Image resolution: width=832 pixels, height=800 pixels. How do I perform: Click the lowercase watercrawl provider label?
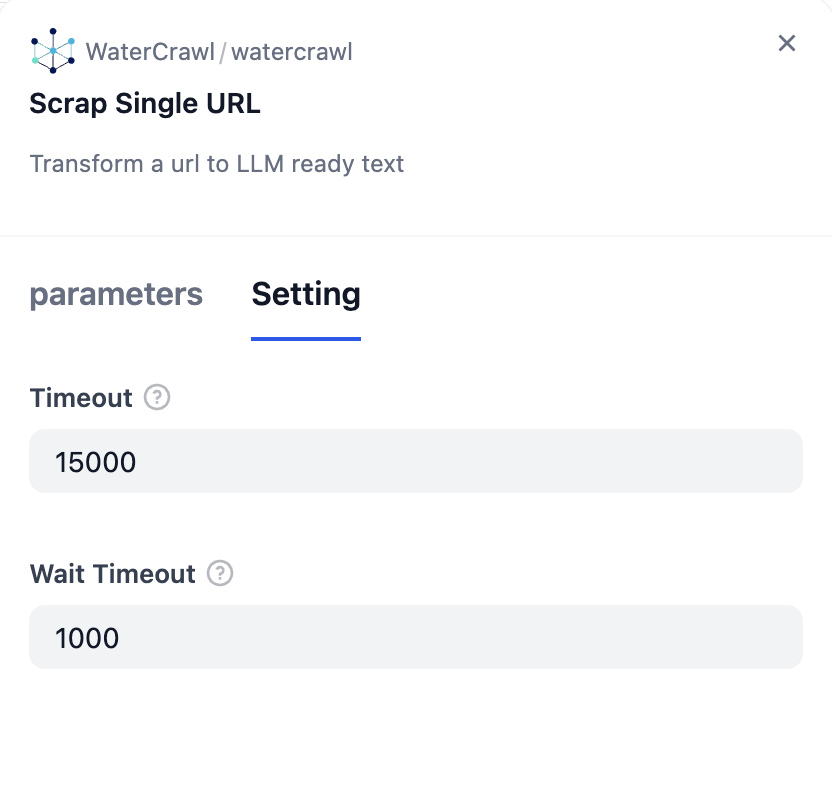click(x=292, y=52)
